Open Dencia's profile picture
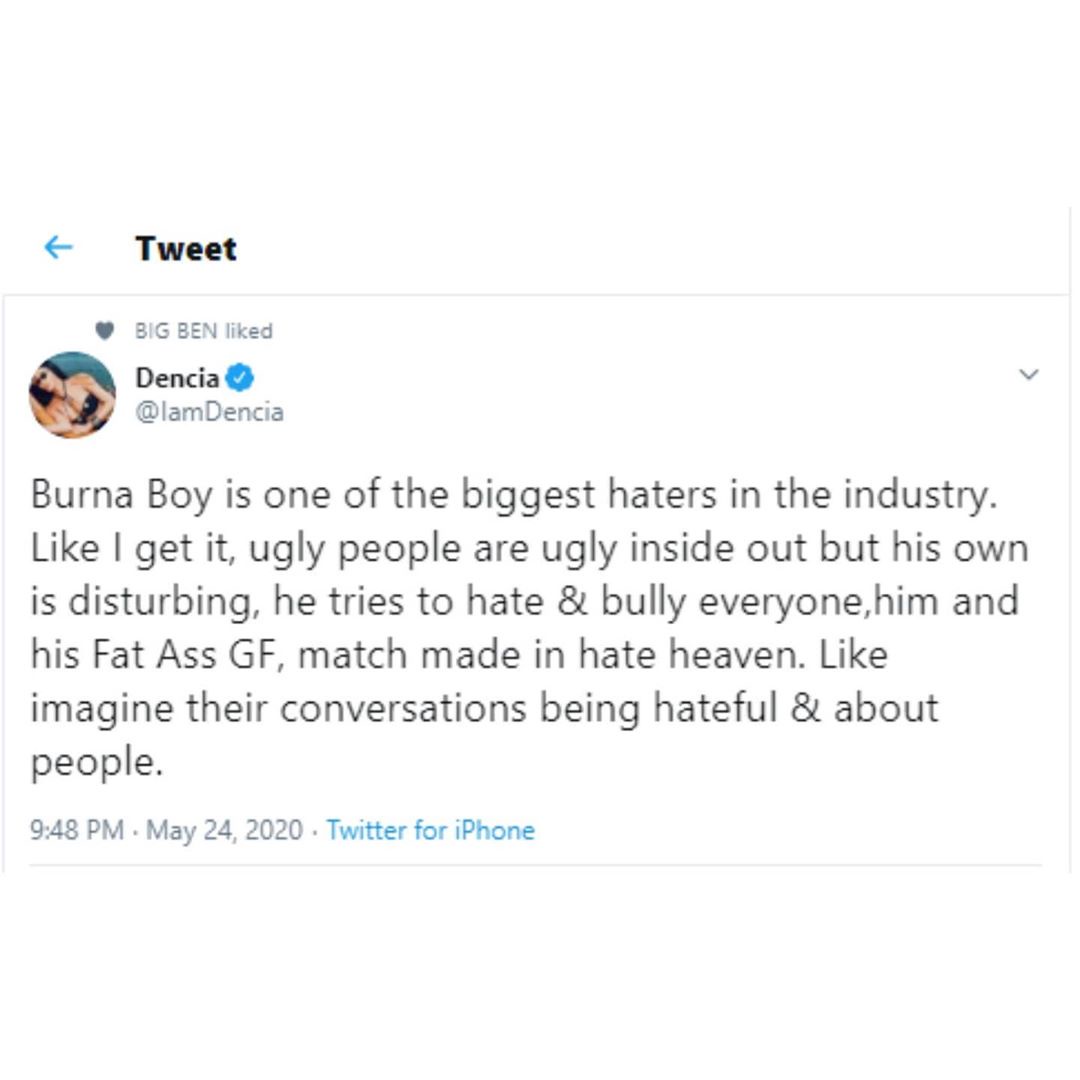This screenshot has width=1080, height=1080. 72,395
